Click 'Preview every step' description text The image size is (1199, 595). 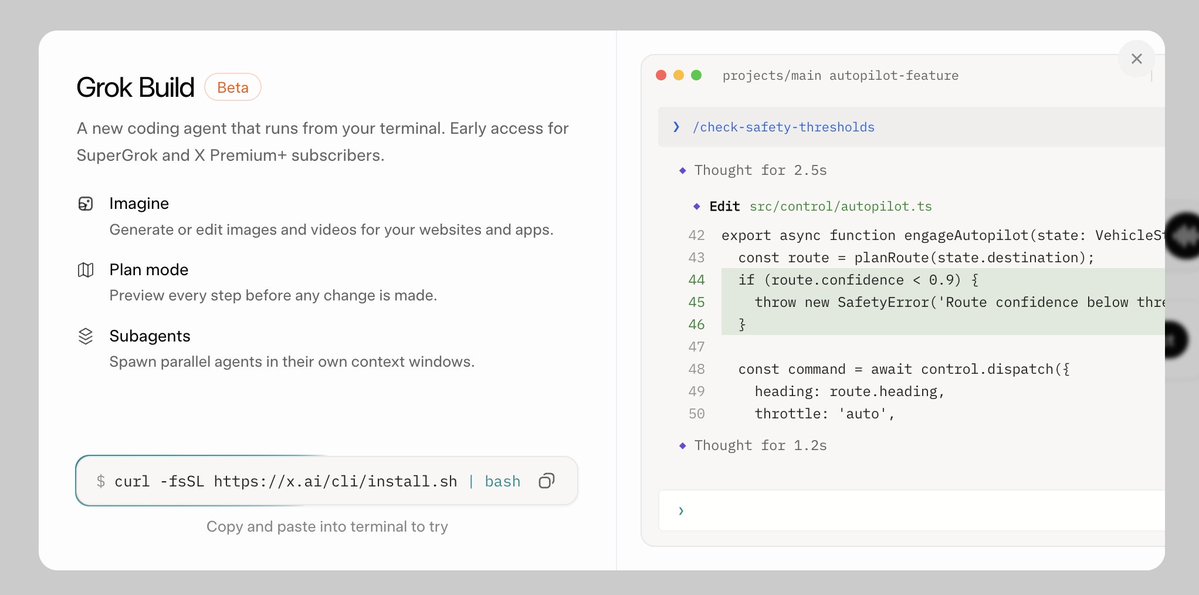pyautogui.click(x=273, y=295)
